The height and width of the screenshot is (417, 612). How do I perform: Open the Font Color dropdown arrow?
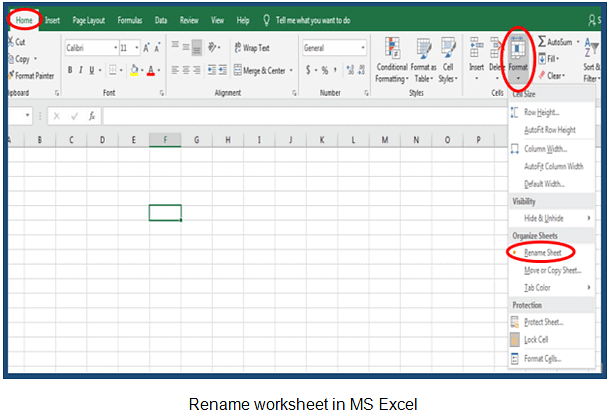159,70
